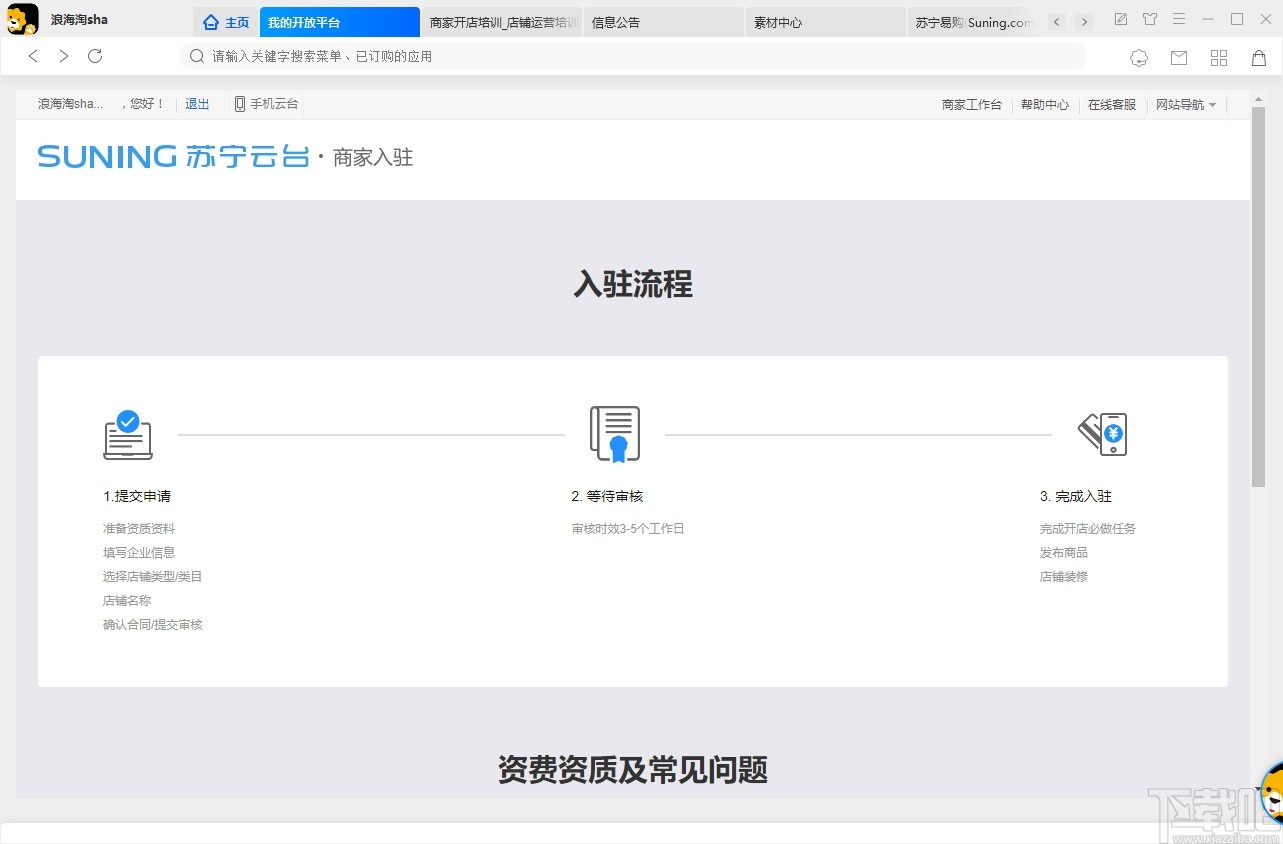Click the shopping bag icon in toolbar
The height and width of the screenshot is (844, 1283).
(1259, 57)
